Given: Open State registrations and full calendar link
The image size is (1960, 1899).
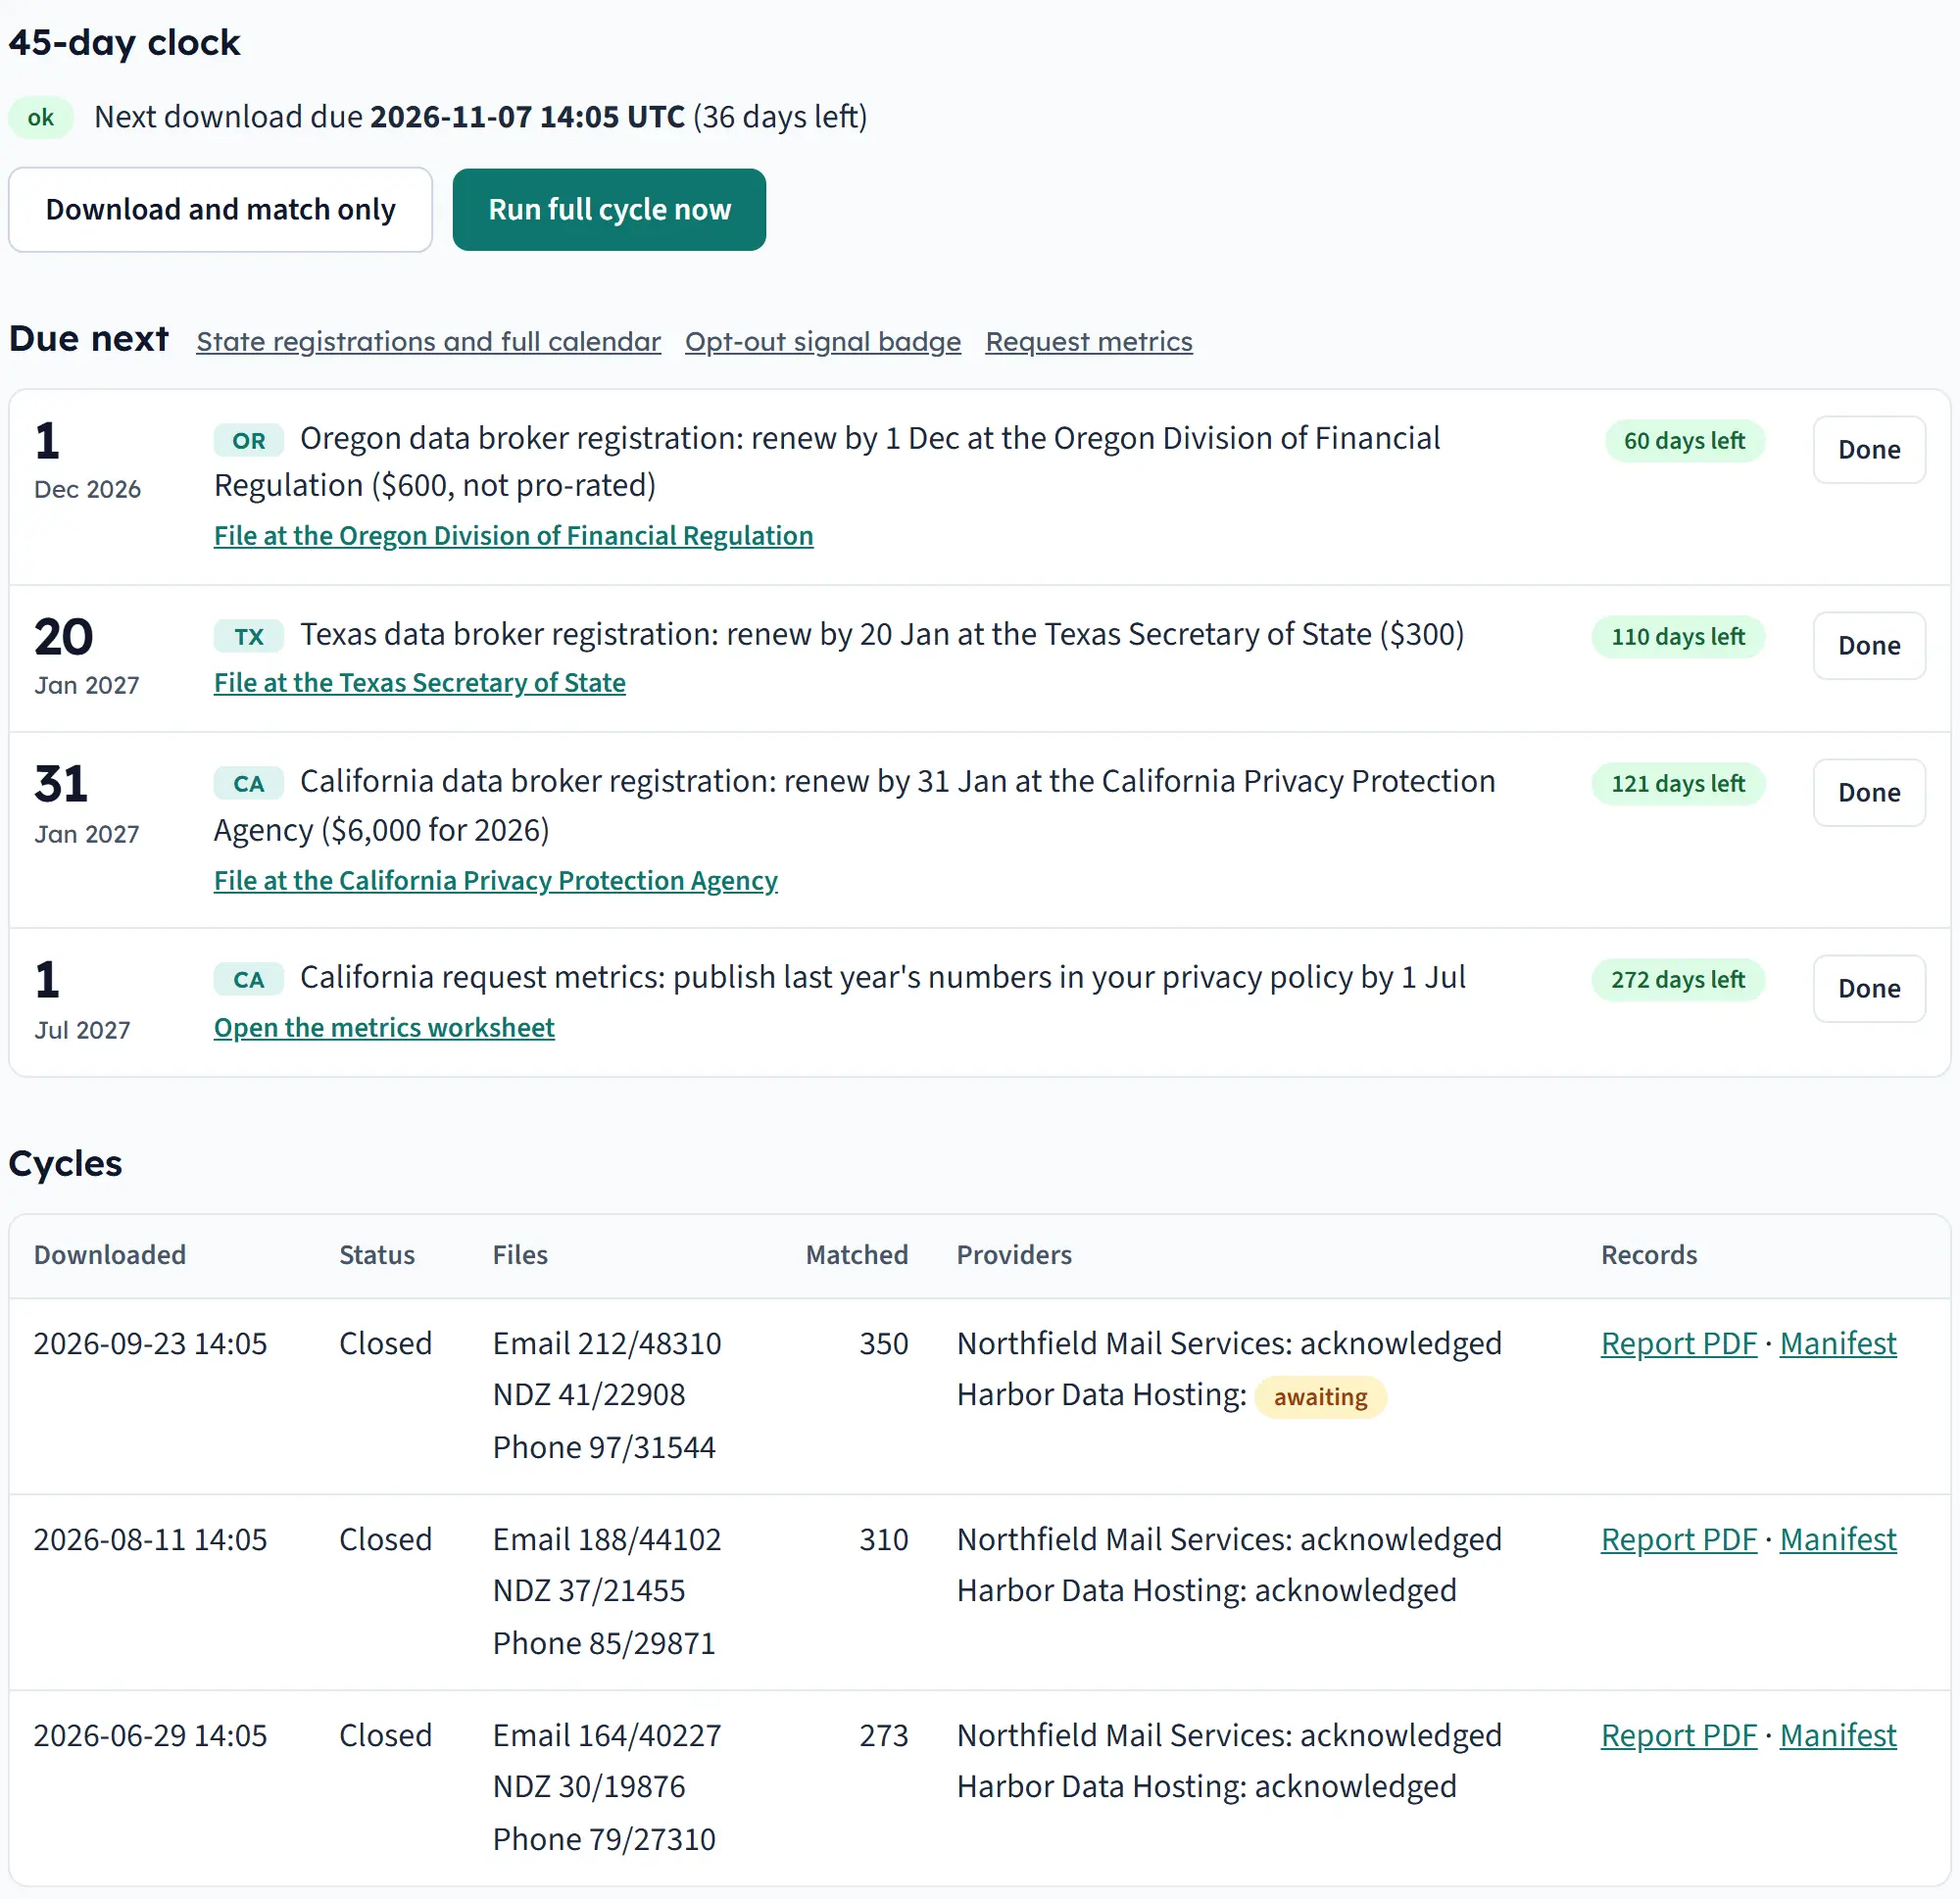Looking at the screenshot, I should (428, 342).
